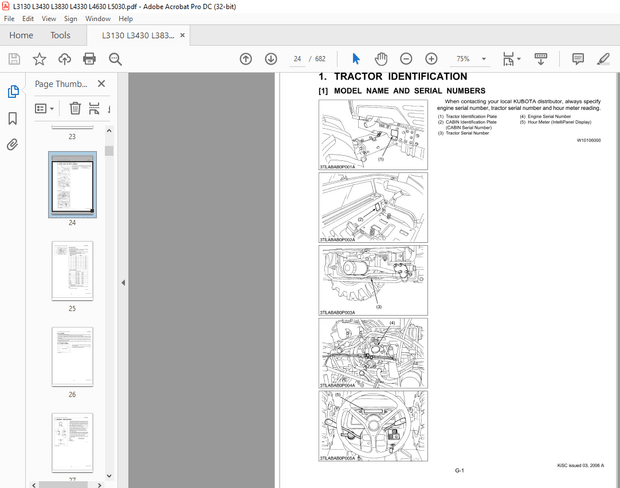This screenshot has width=620, height=488.
Task: Open the fit page display options icon
Action: pyautogui.click(x=508, y=59)
